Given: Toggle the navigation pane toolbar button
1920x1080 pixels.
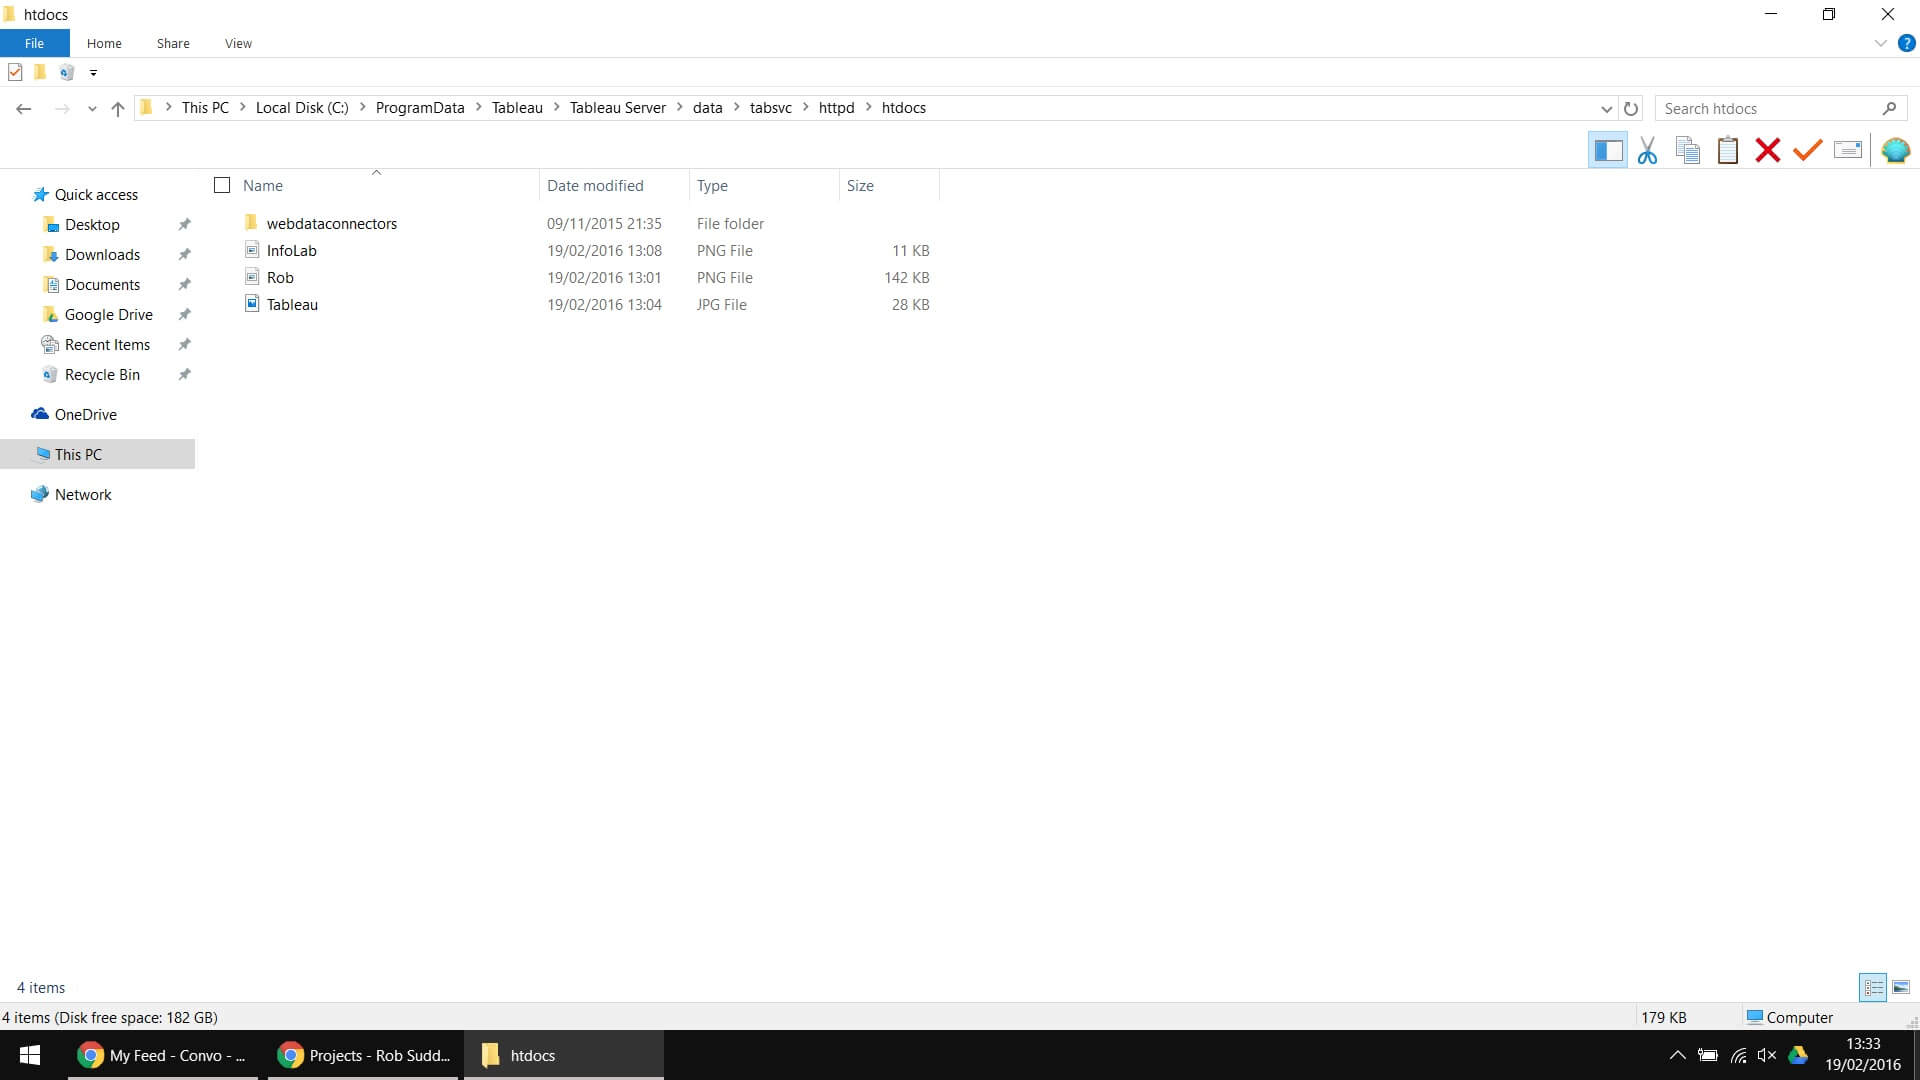Looking at the screenshot, I should 1607,150.
